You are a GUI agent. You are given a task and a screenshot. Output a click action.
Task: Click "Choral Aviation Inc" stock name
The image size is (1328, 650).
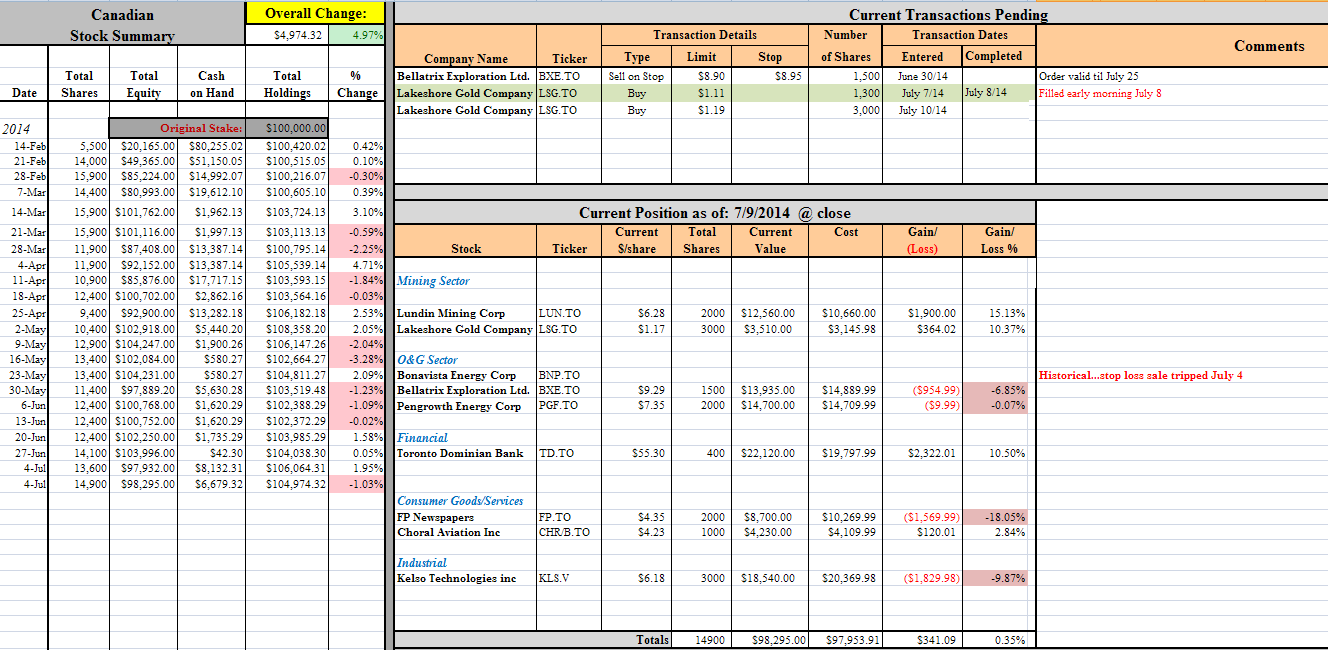coord(448,532)
